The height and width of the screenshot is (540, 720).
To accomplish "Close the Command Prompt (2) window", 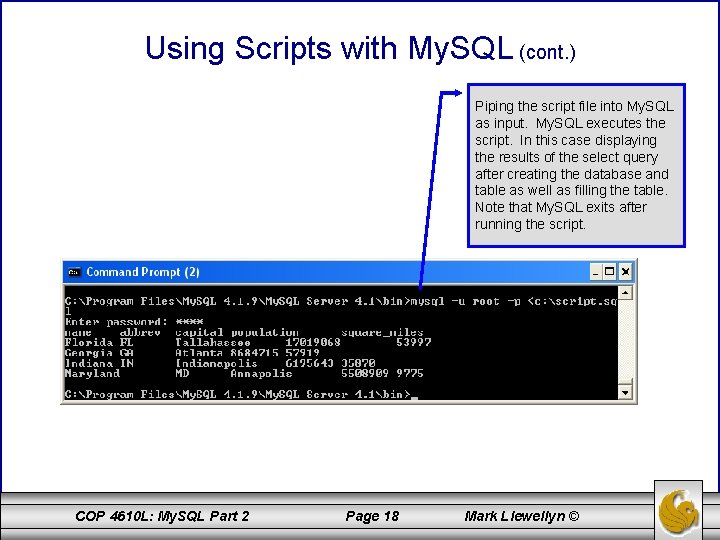I will [x=625, y=272].
